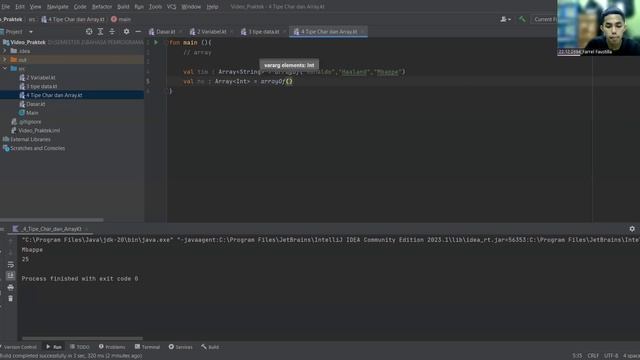The width and height of the screenshot is (640, 360).
Task: Select the Main class in project tree
Action: (32, 113)
